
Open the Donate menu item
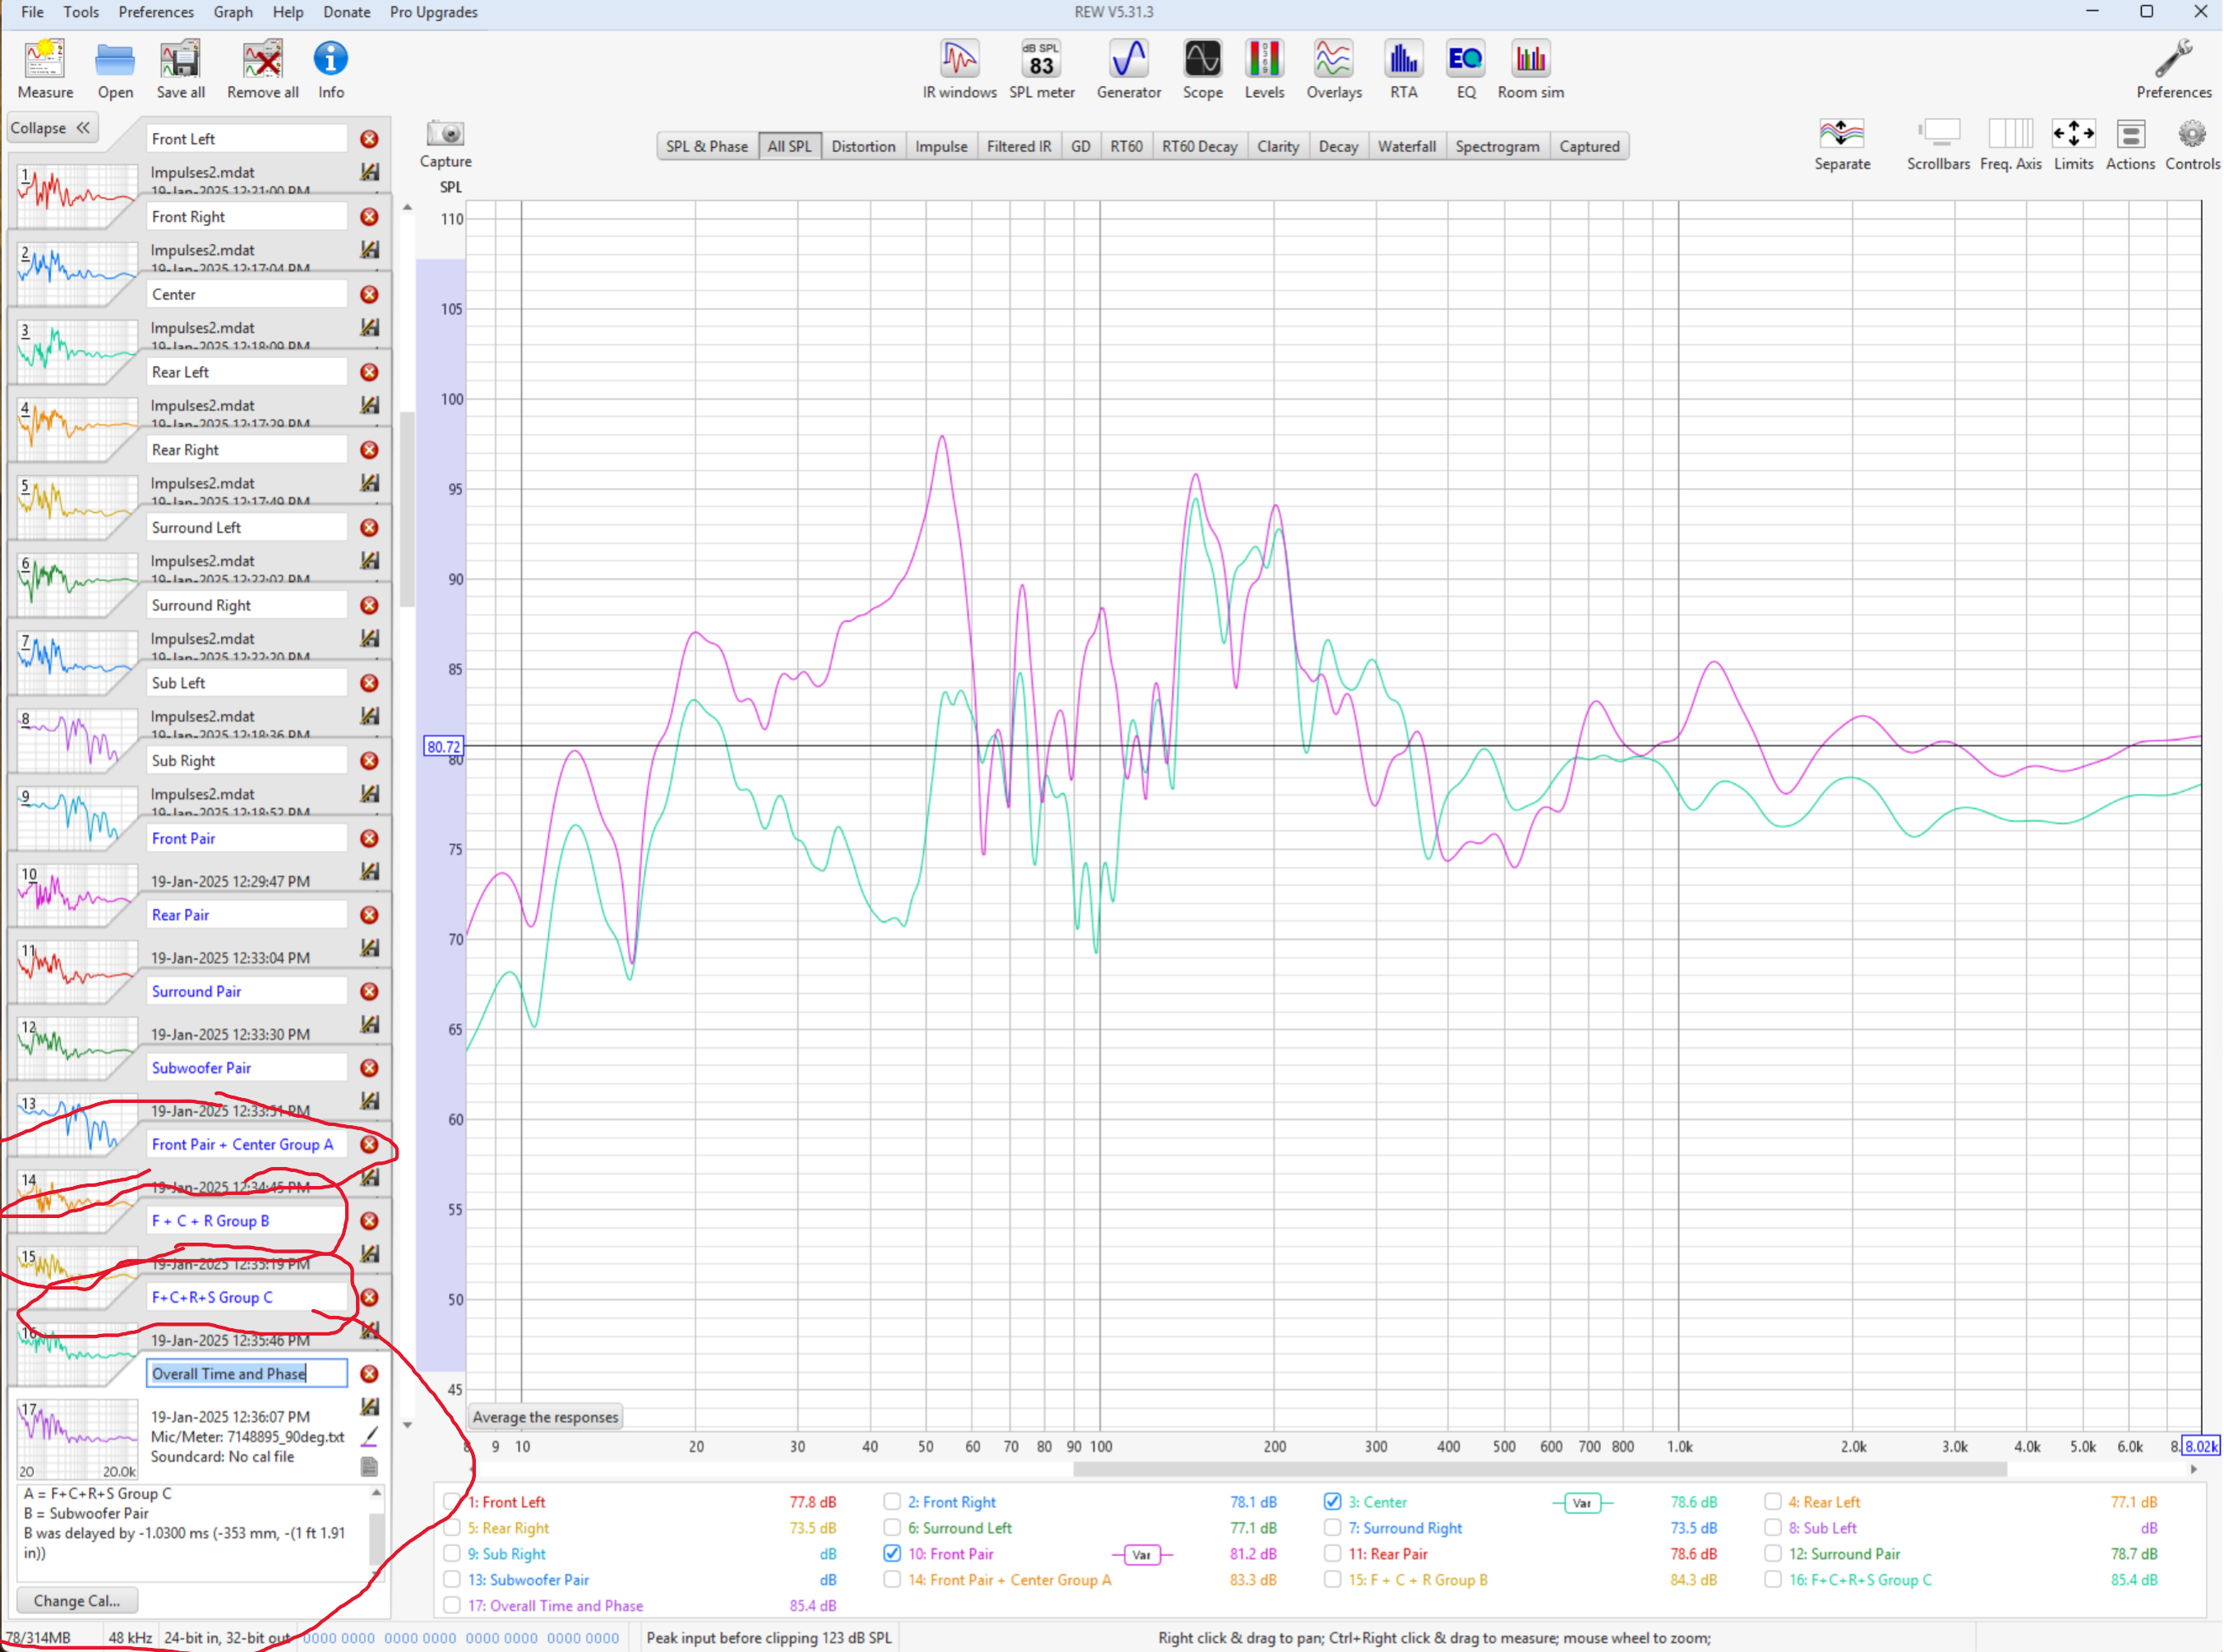[347, 12]
